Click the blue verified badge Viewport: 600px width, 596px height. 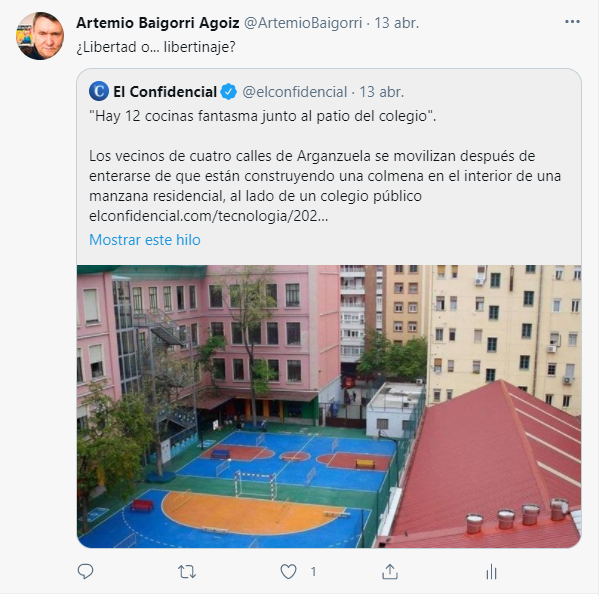click(229, 92)
